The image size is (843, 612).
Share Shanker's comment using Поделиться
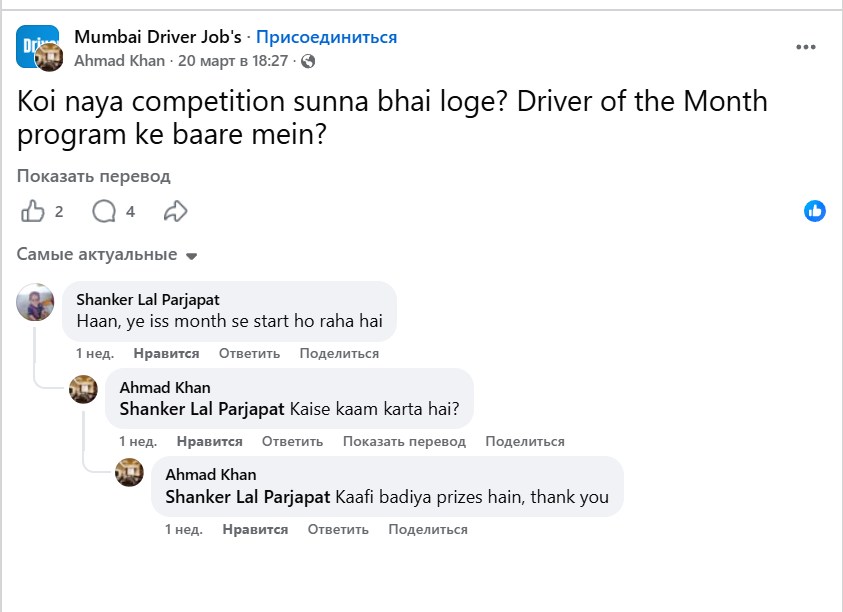(339, 353)
